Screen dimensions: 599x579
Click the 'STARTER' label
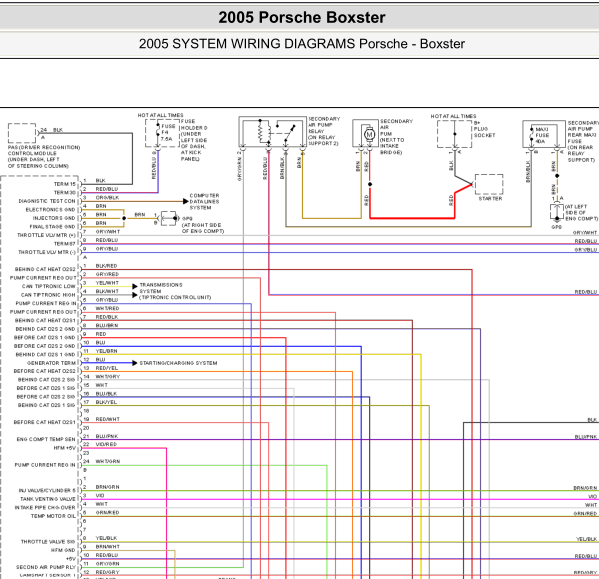coord(490,199)
